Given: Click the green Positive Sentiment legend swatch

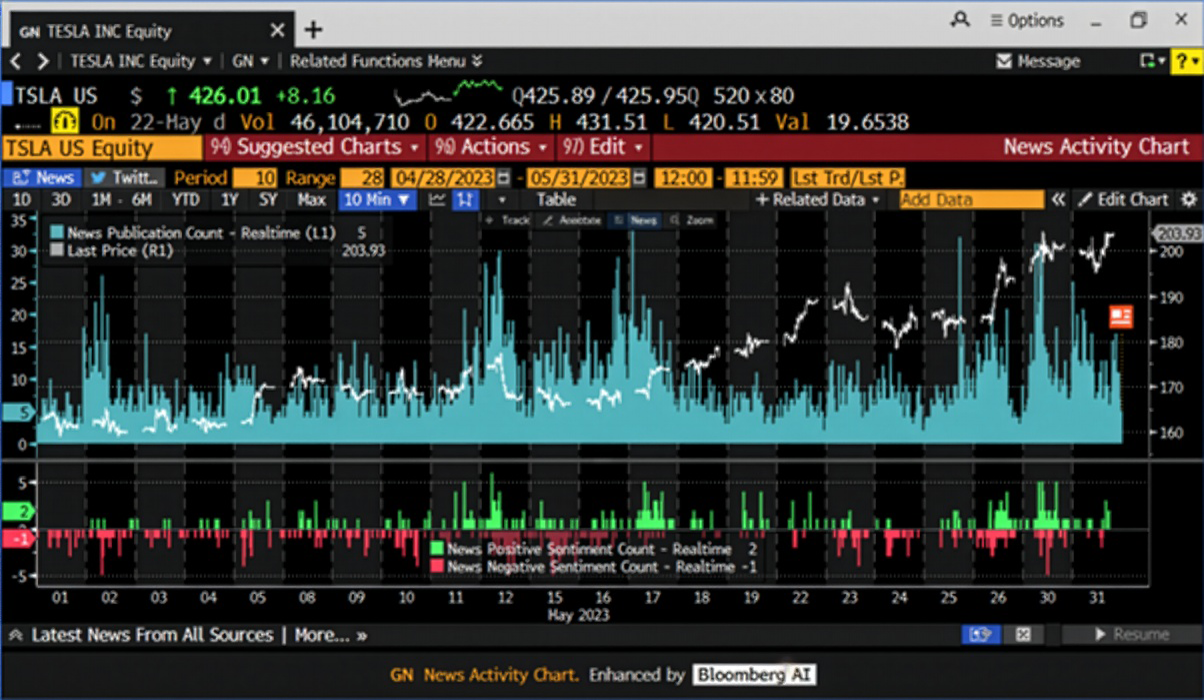Looking at the screenshot, I should point(437,549).
